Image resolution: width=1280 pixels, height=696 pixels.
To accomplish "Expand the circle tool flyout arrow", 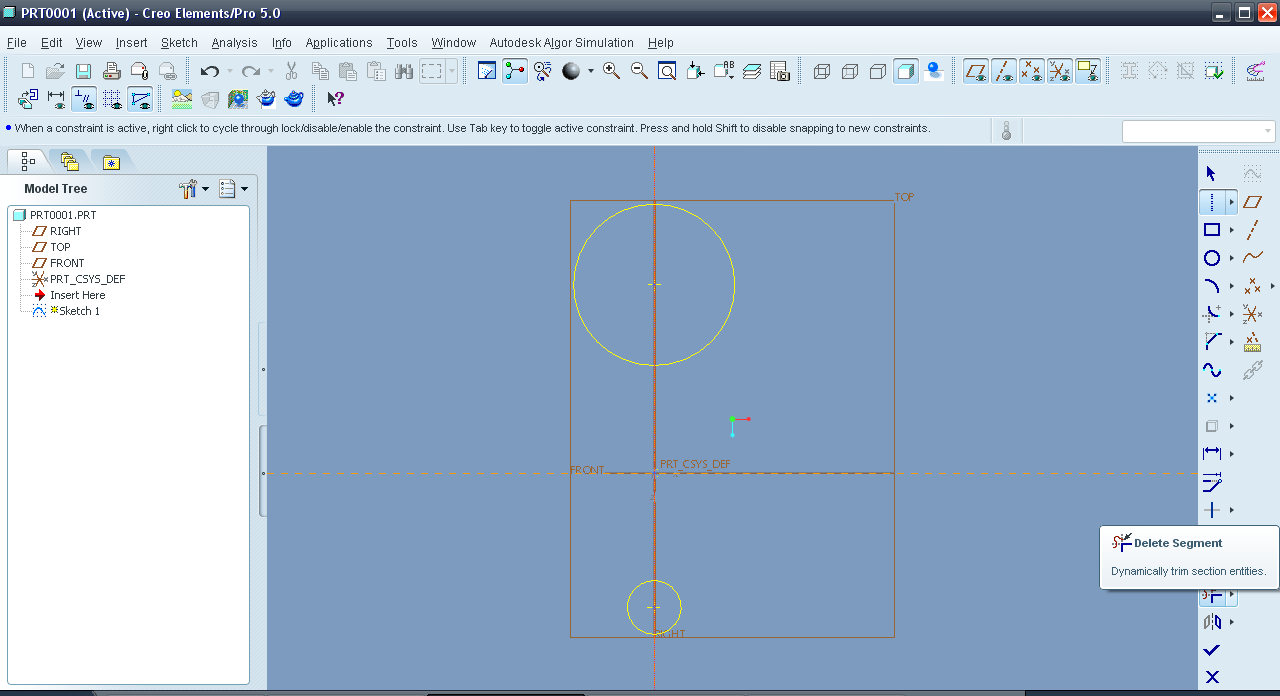I will 1231,259.
